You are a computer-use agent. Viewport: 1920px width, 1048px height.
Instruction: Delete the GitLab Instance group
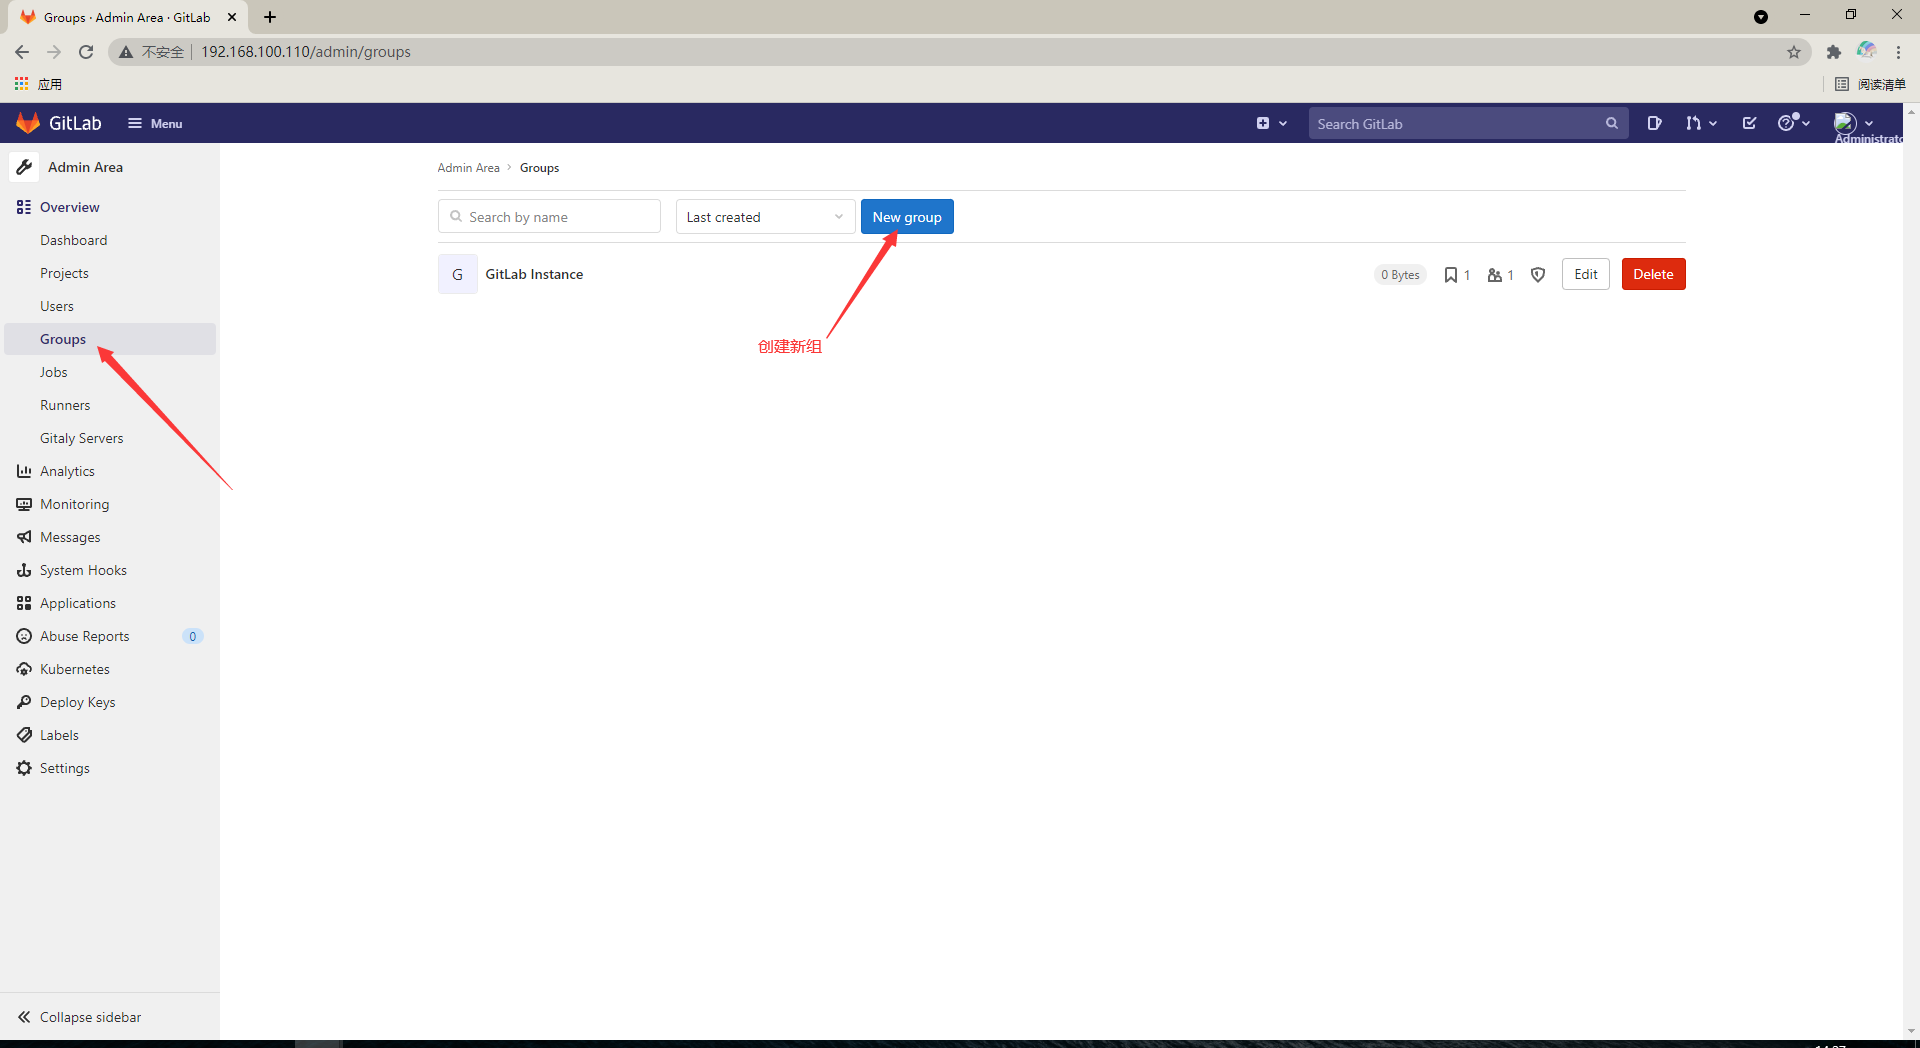click(x=1653, y=274)
